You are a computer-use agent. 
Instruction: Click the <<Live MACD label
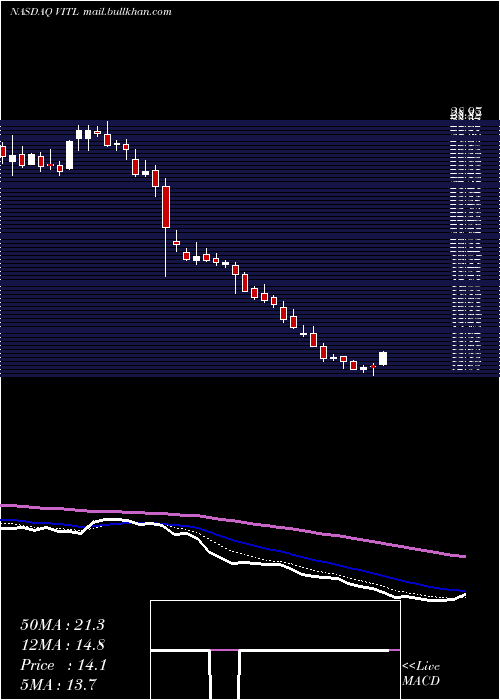click(421, 674)
